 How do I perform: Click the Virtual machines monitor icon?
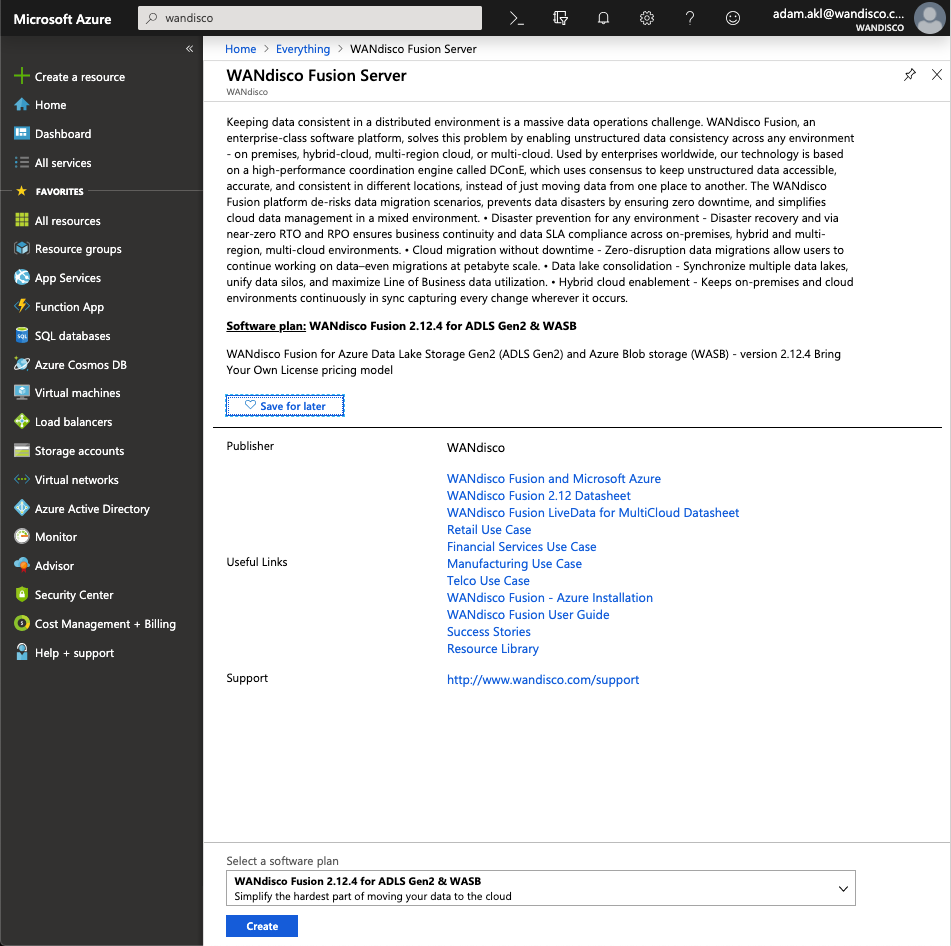point(21,392)
